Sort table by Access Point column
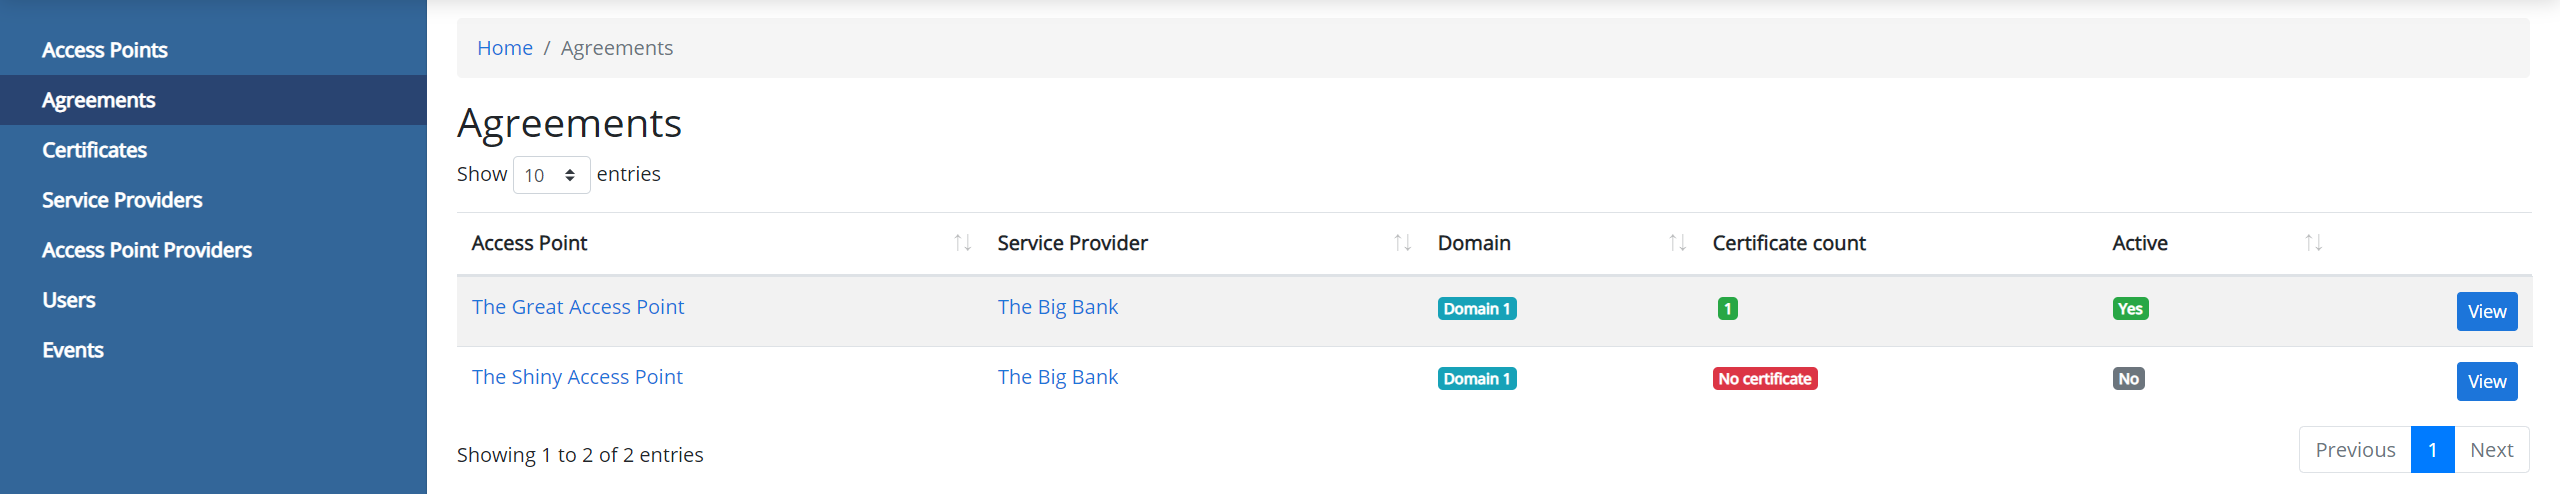 pos(529,243)
